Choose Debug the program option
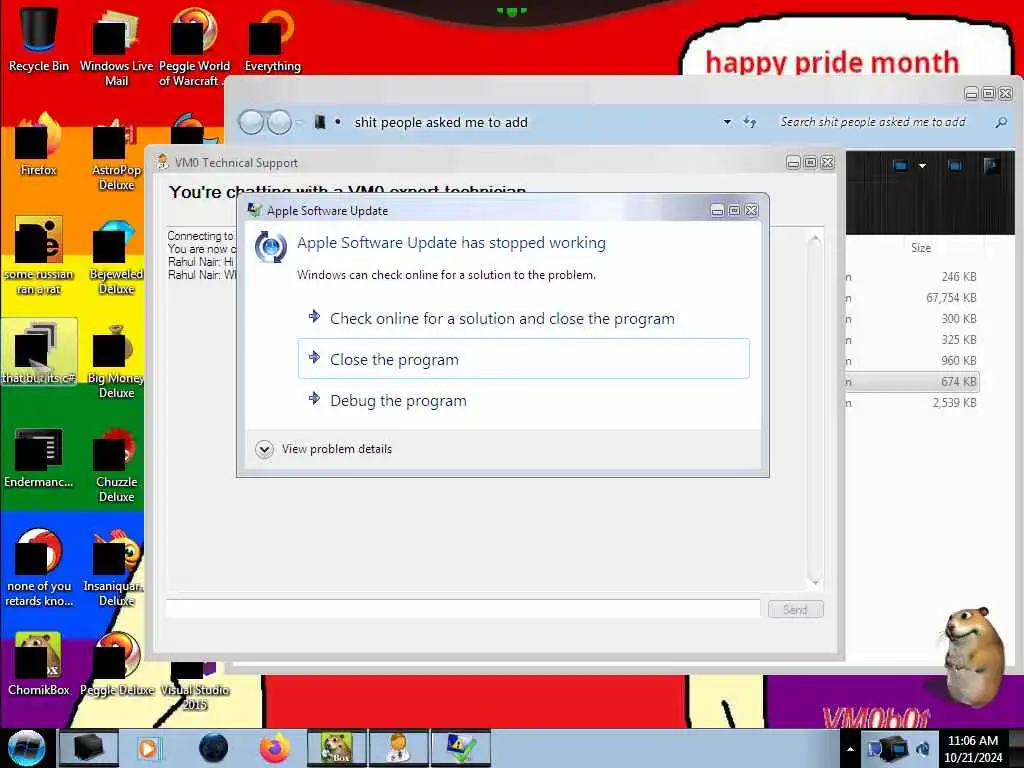 (524, 400)
